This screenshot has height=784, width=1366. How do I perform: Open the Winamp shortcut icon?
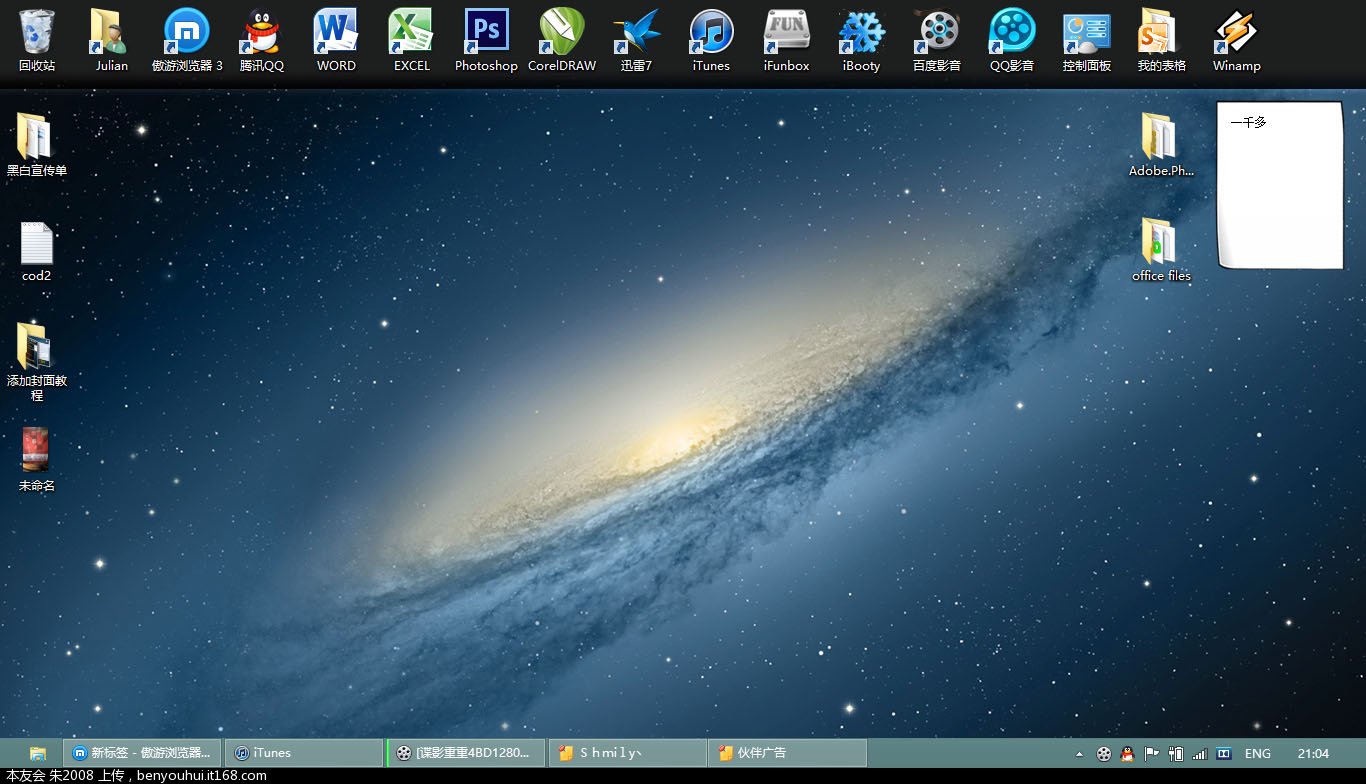pos(1236,33)
